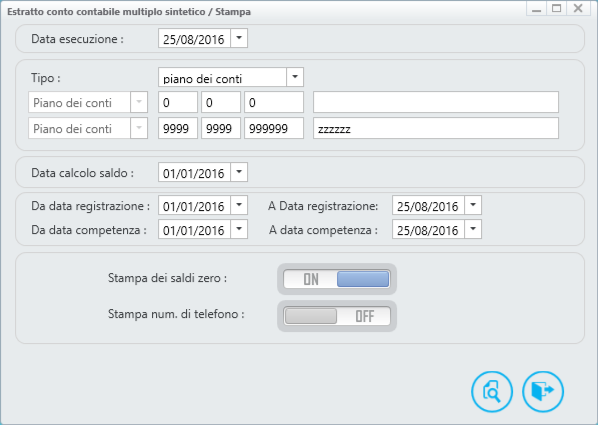Open Data calcolo saldo calendar arrow
This screenshot has height=425, width=598.
tap(239, 172)
